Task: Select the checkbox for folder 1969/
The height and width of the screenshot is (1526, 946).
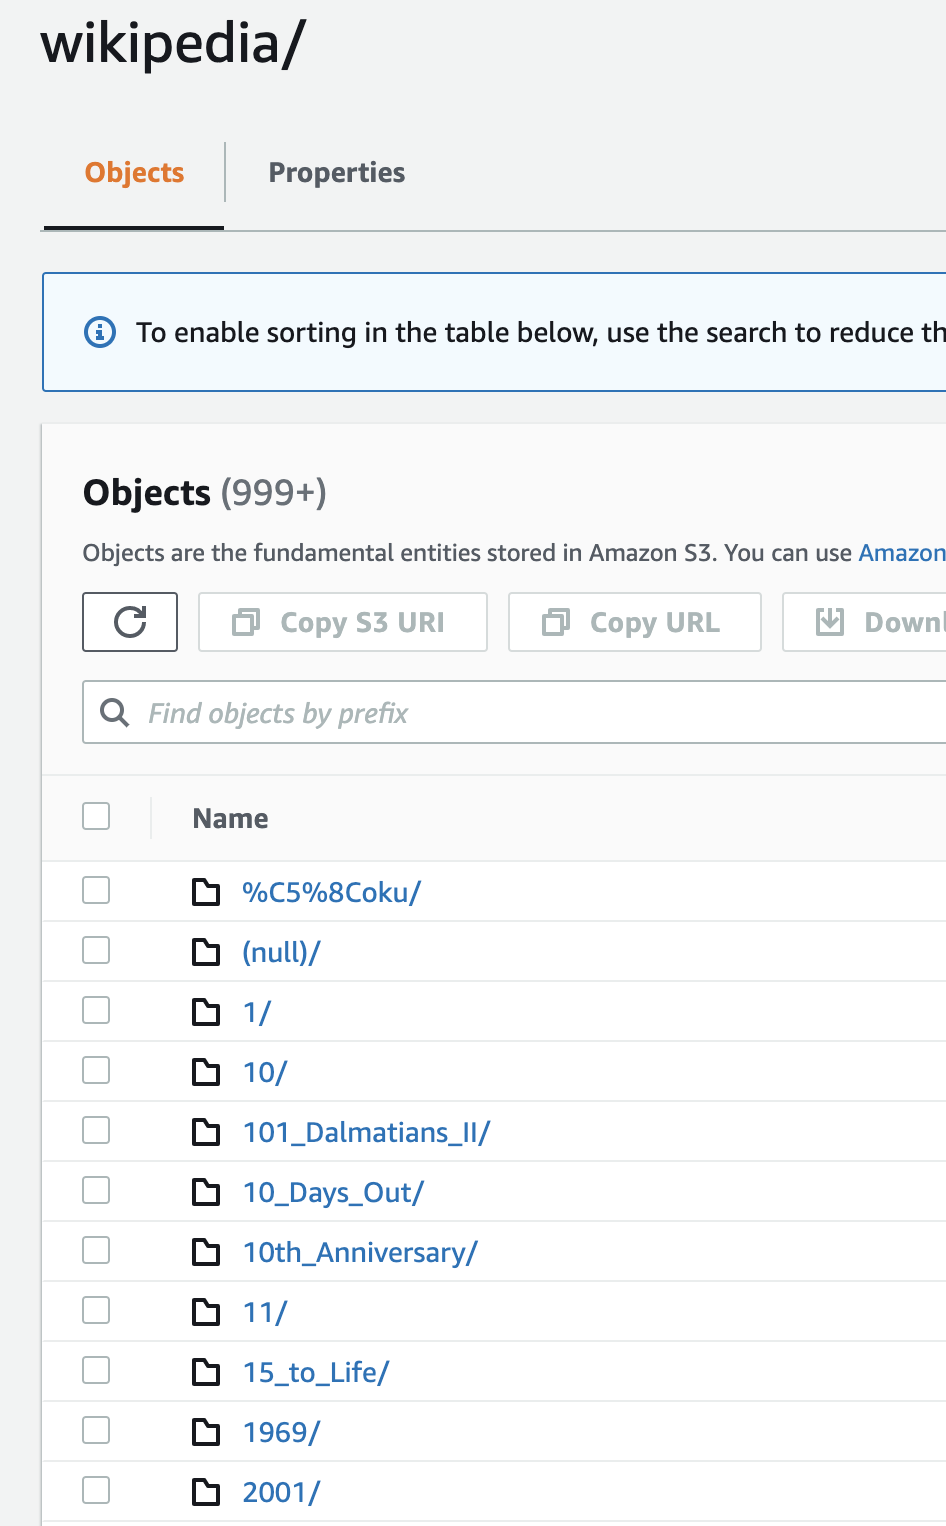Action: click(x=96, y=1430)
